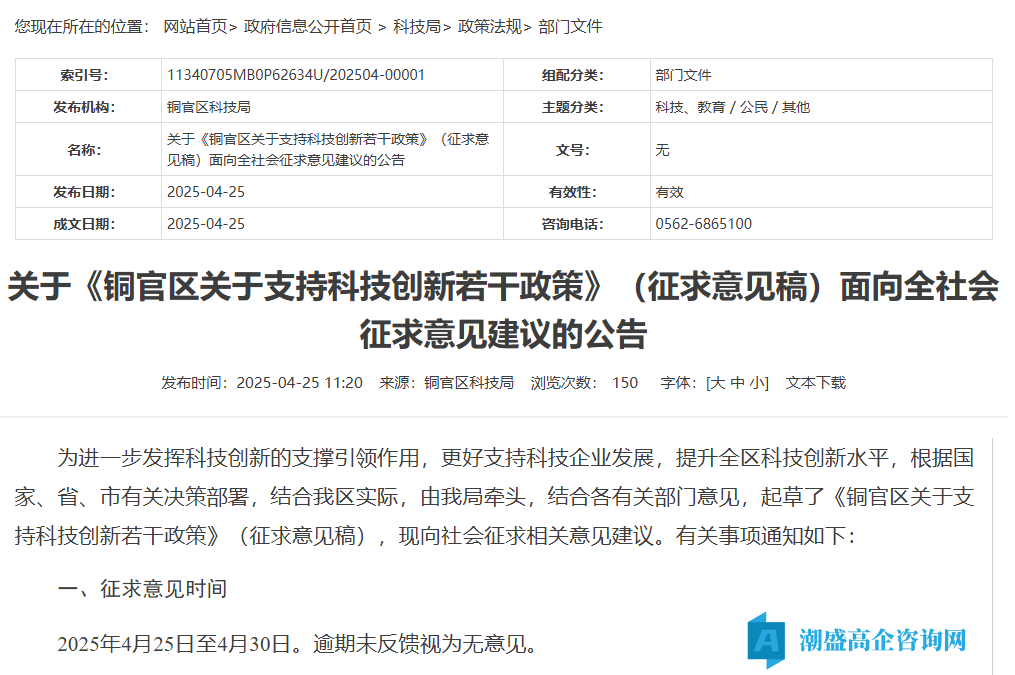Click the section heading 一、征求意见时间
Screen dimensions: 1015x675
pyautogui.click(x=142, y=589)
